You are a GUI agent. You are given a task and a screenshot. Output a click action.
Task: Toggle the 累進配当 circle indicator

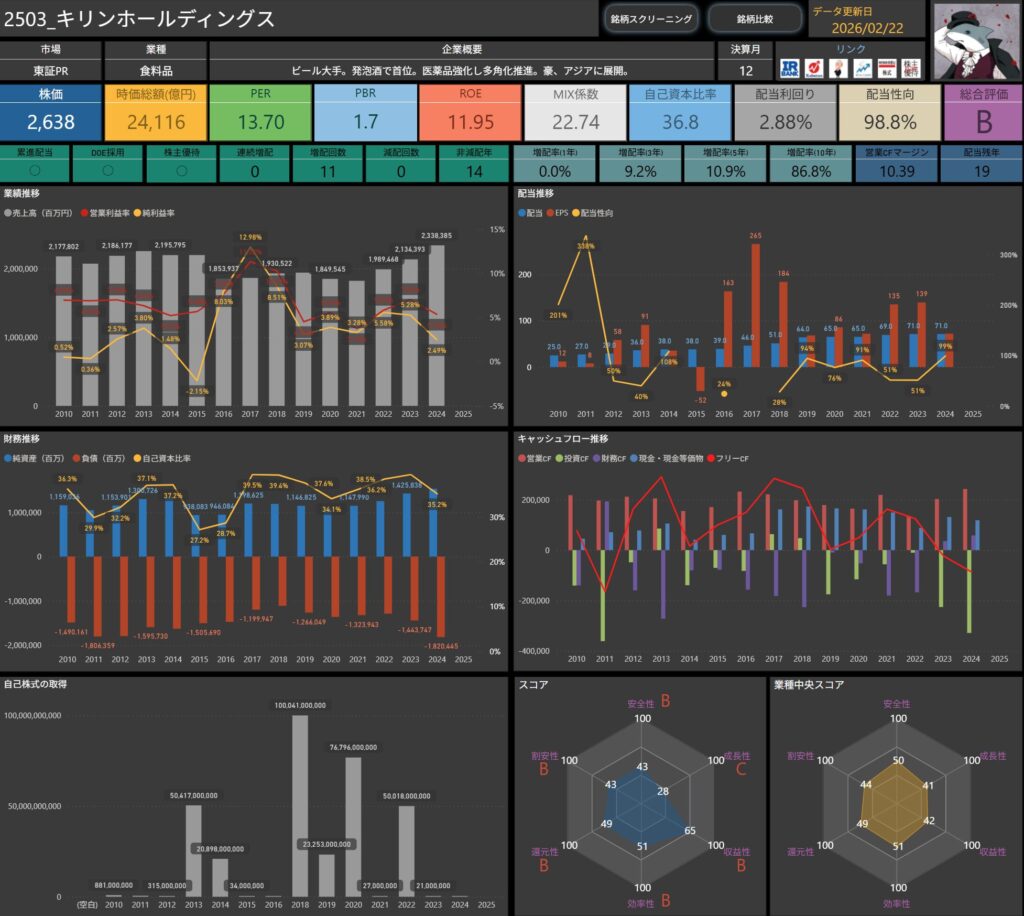point(36,171)
